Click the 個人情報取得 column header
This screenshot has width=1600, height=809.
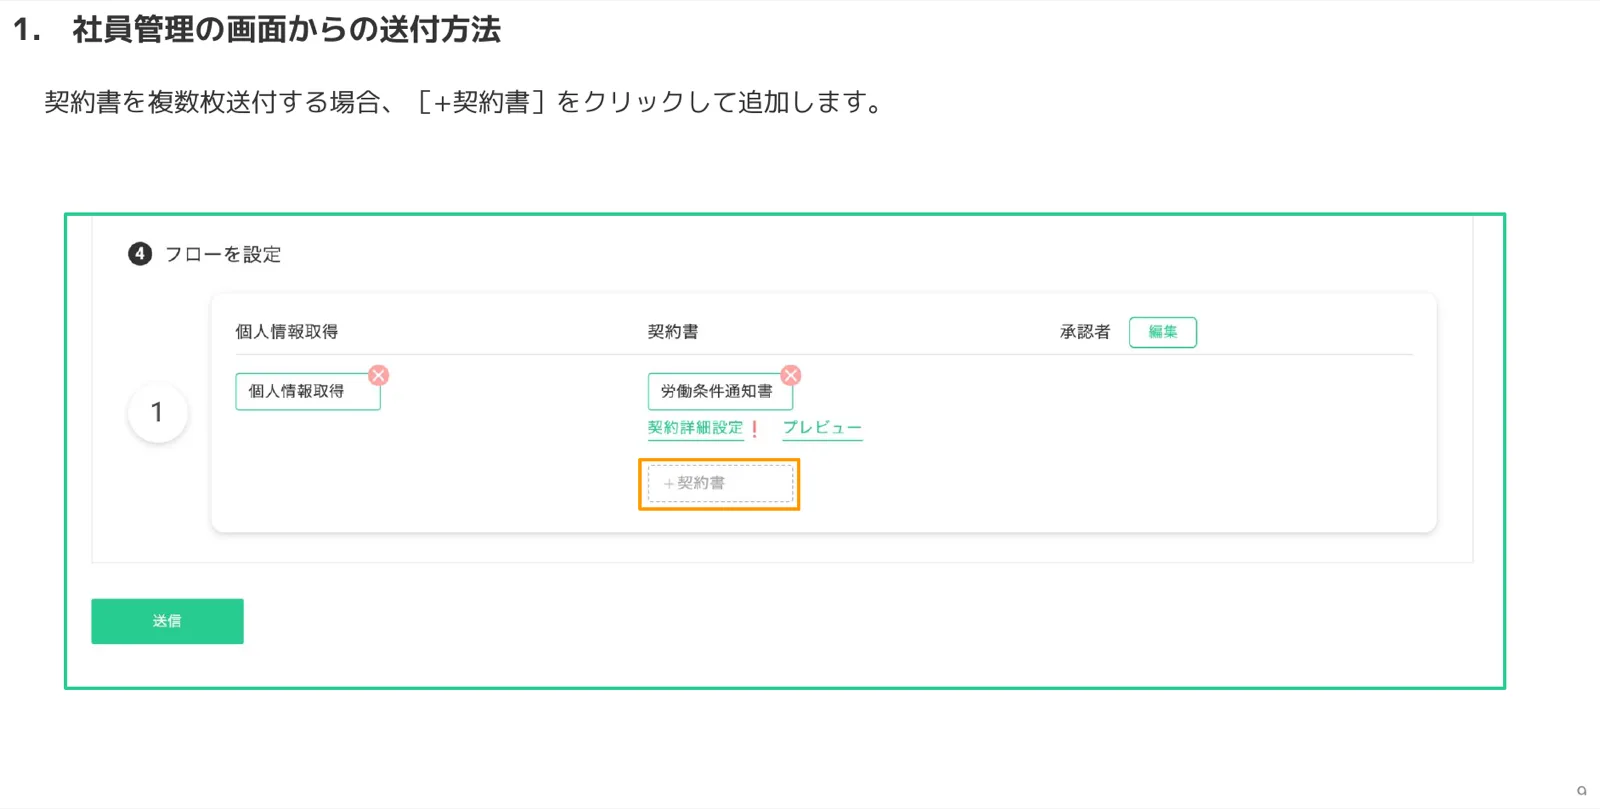286,332
